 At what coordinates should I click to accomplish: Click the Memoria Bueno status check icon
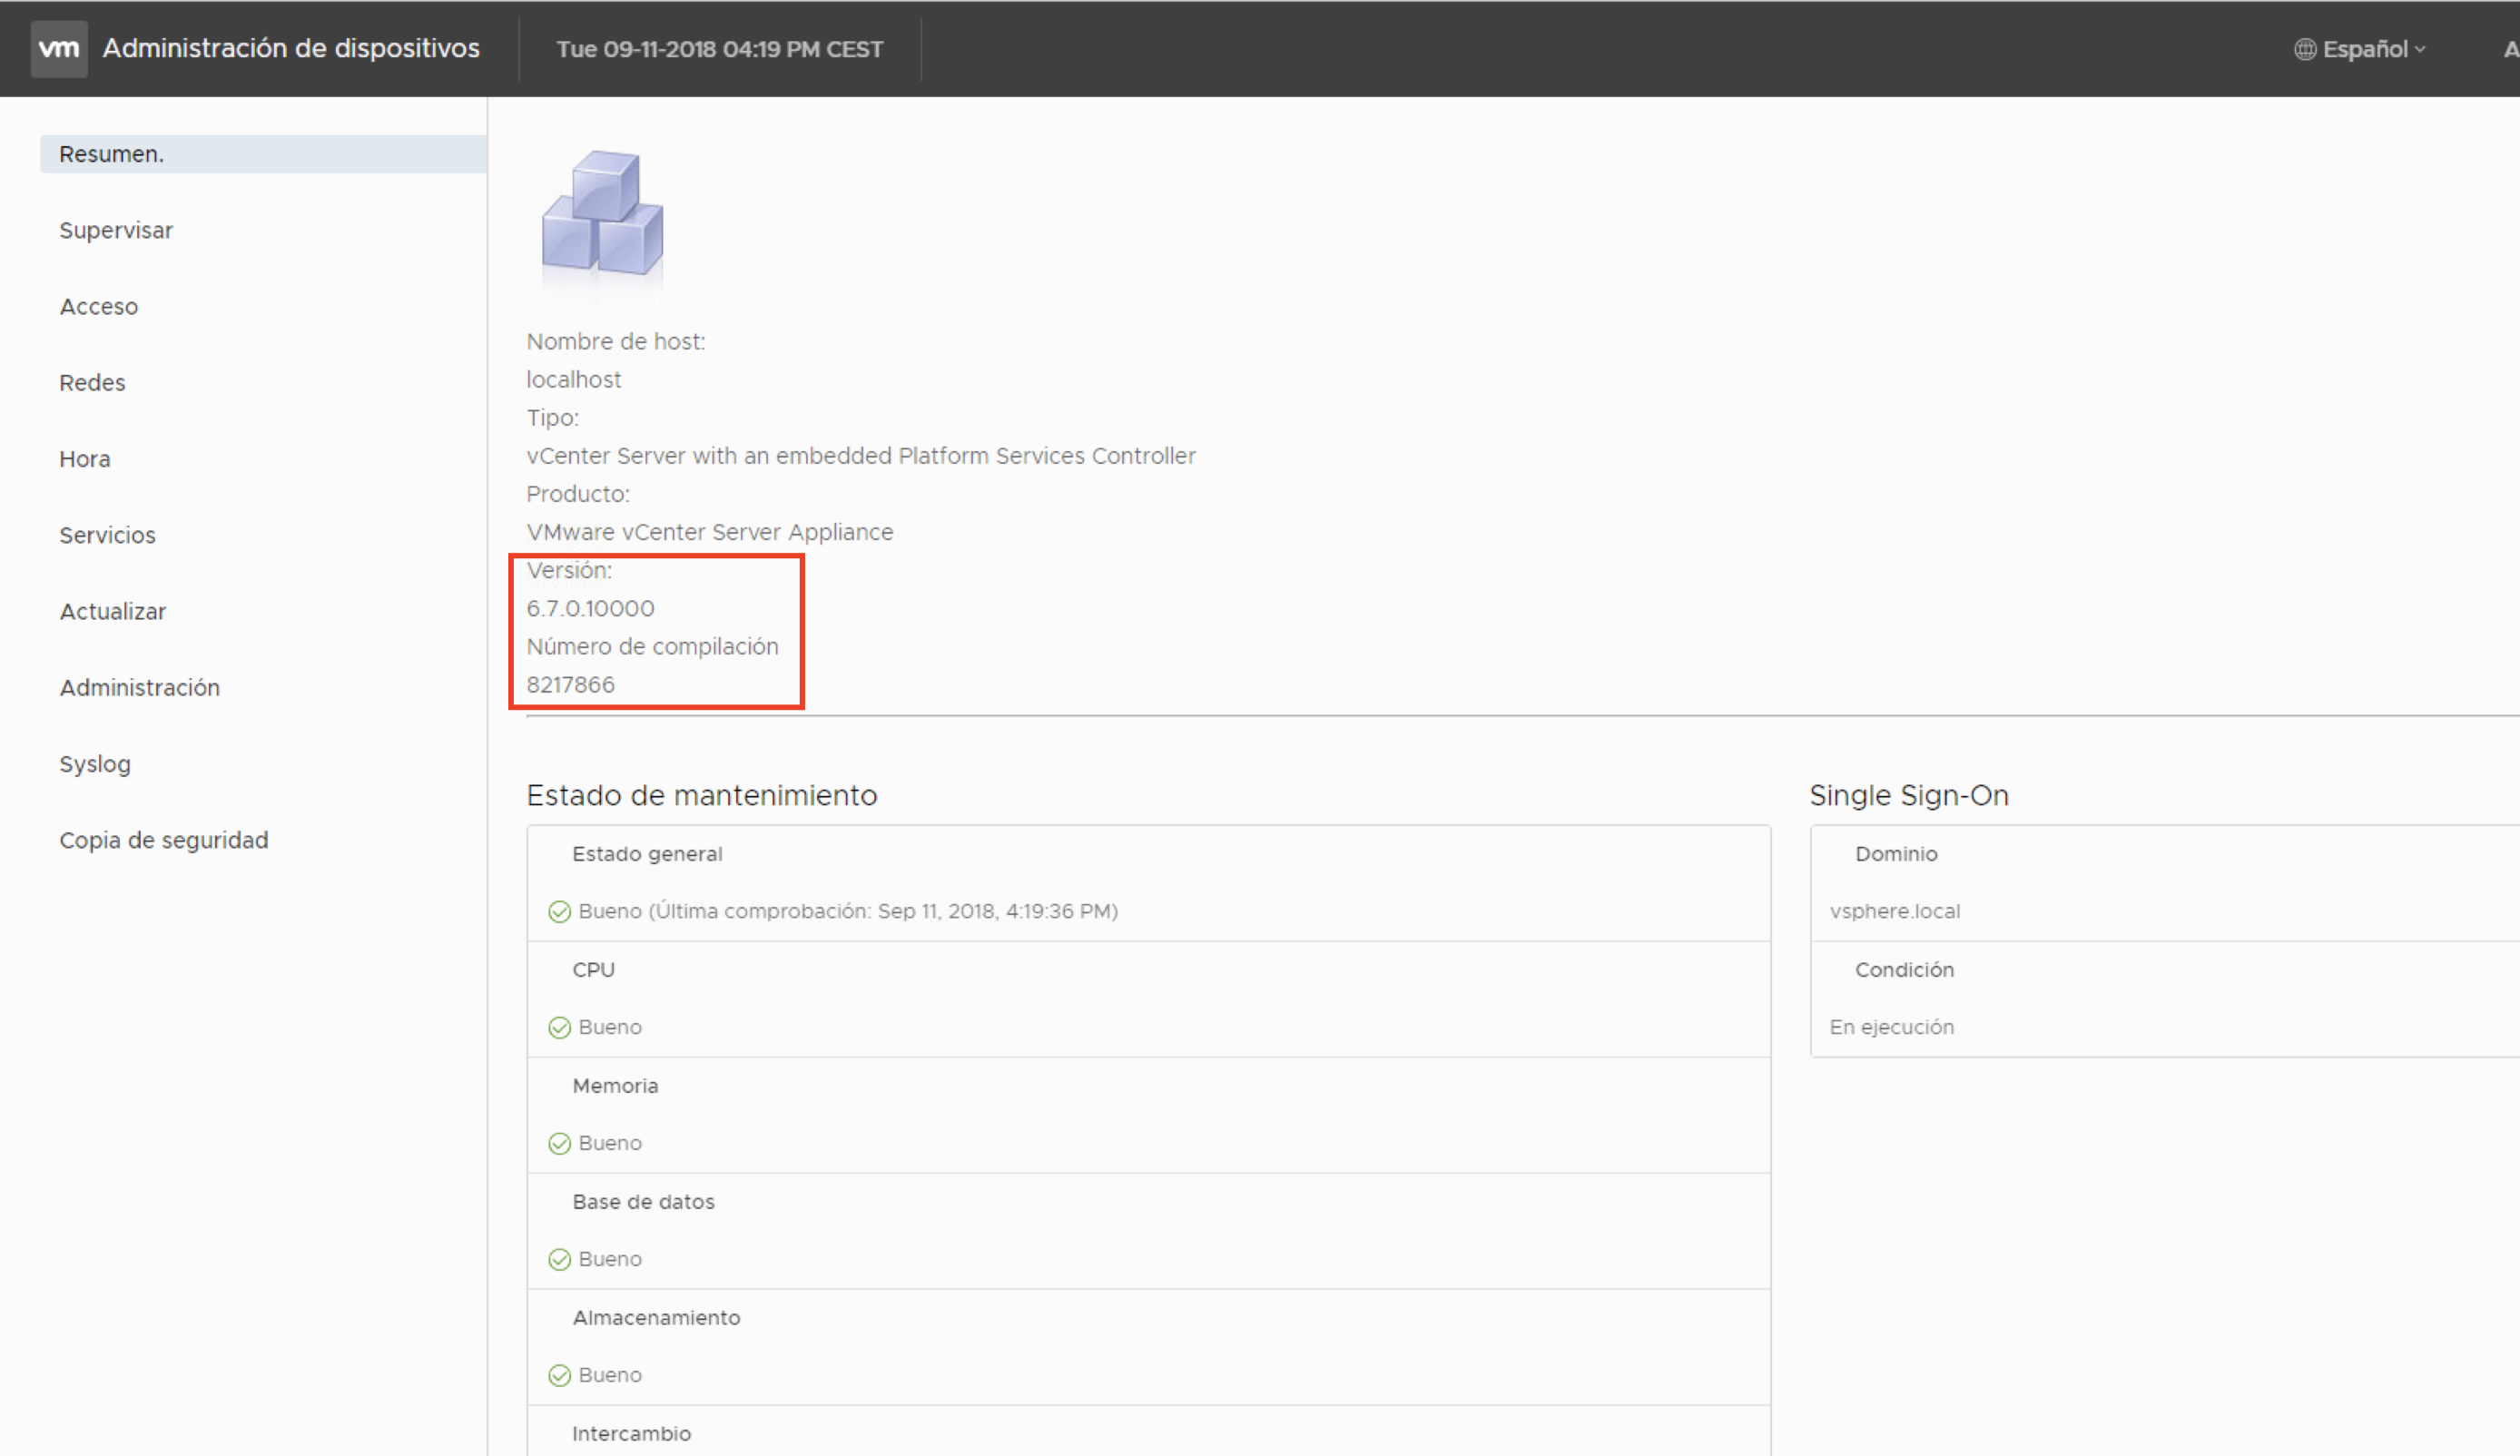point(559,1144)
